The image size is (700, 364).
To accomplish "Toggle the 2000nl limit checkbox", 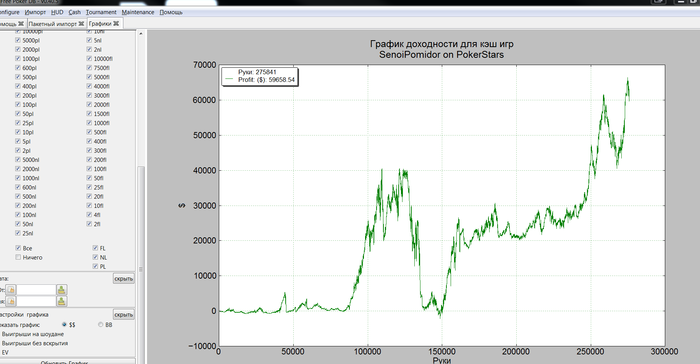I will tap(18, 169).
